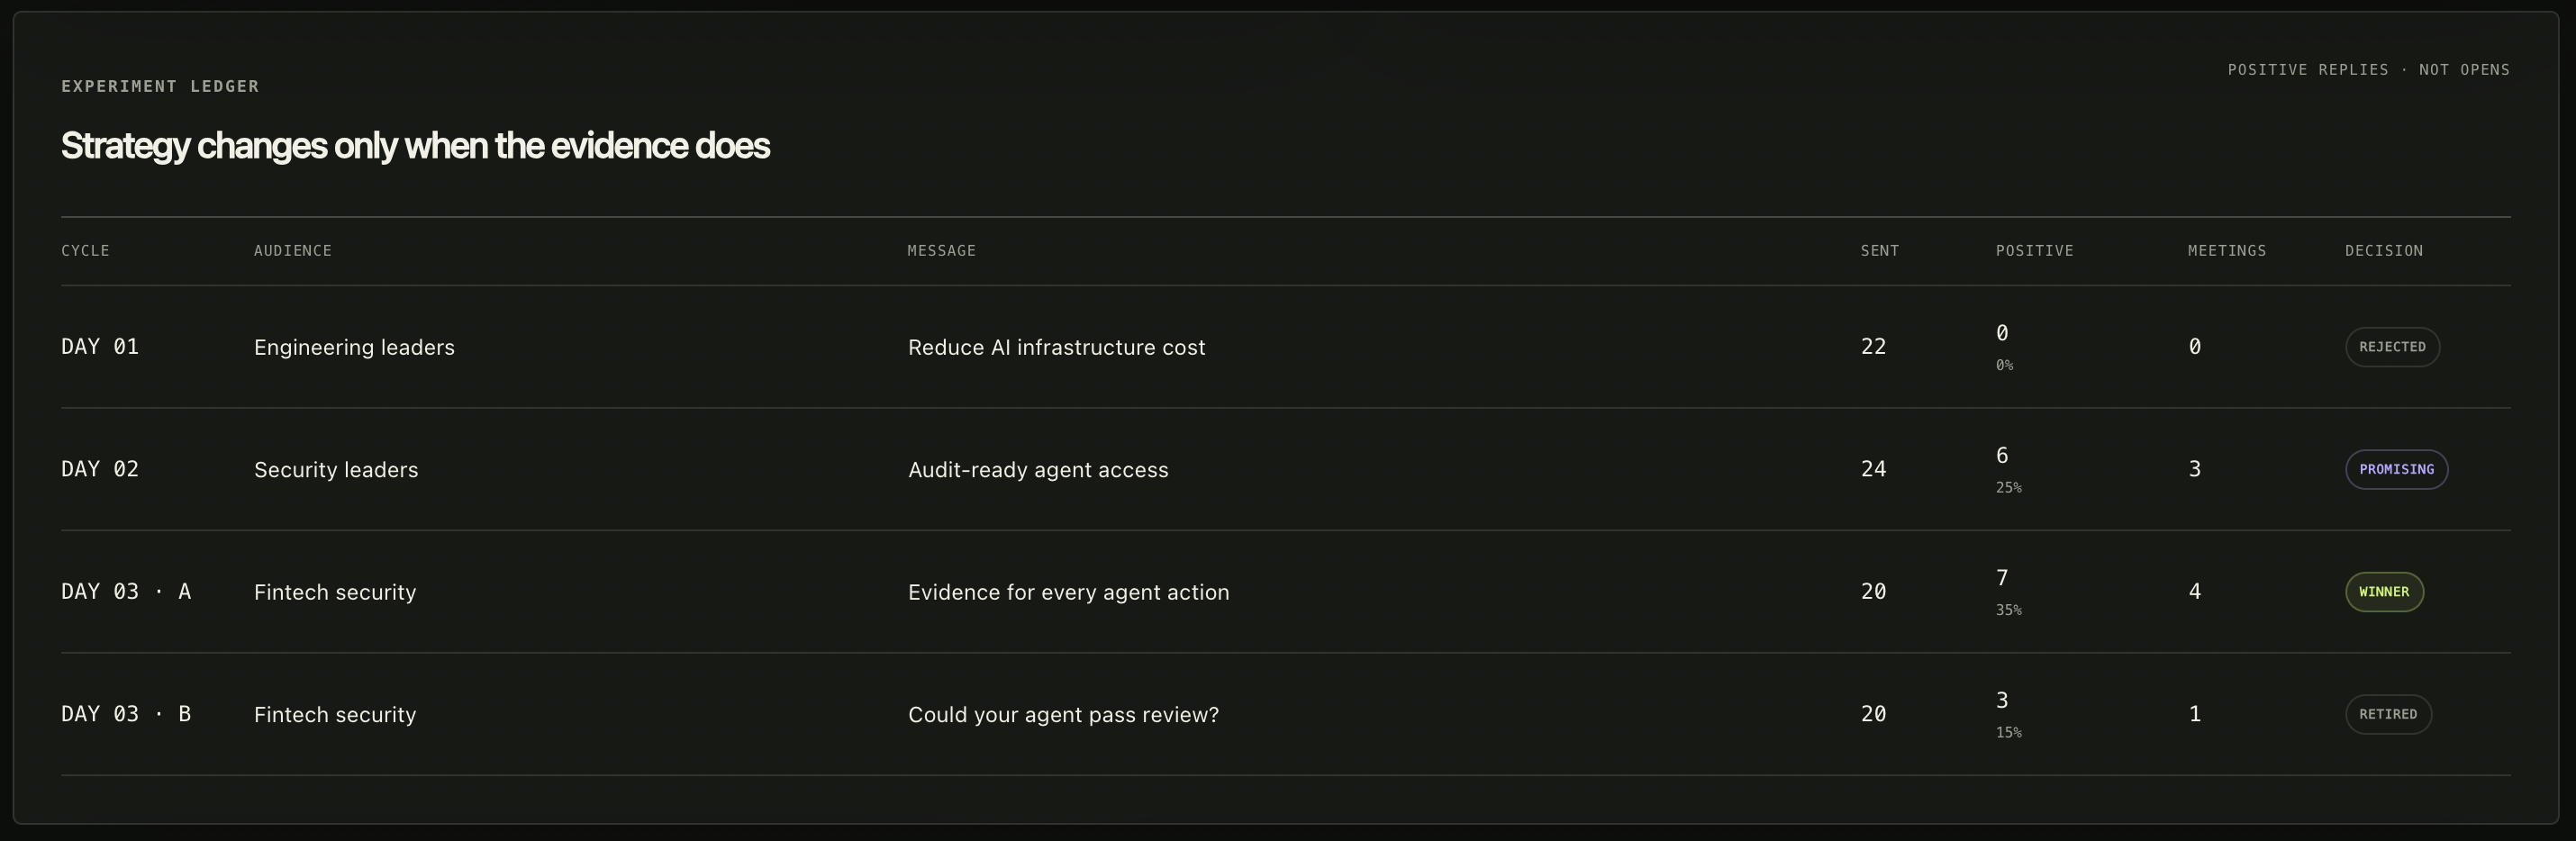Click the Evidence for every agent action message

click(1068, 592)
